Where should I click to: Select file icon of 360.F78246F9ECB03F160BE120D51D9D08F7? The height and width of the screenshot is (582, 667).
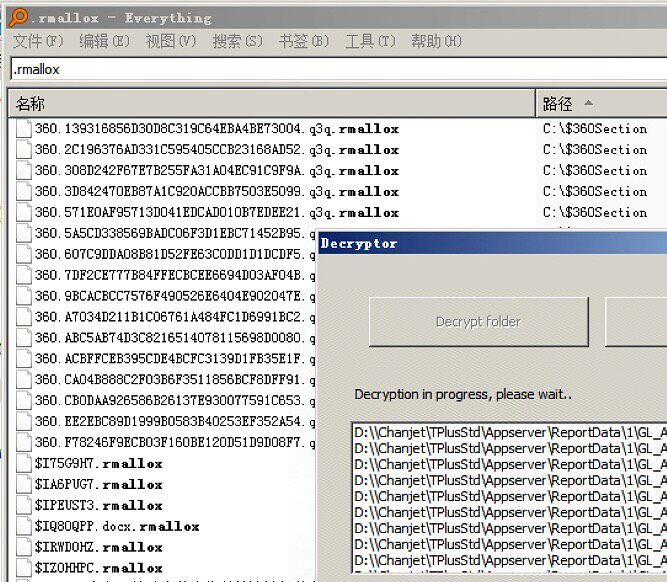(x=24, y=442)
